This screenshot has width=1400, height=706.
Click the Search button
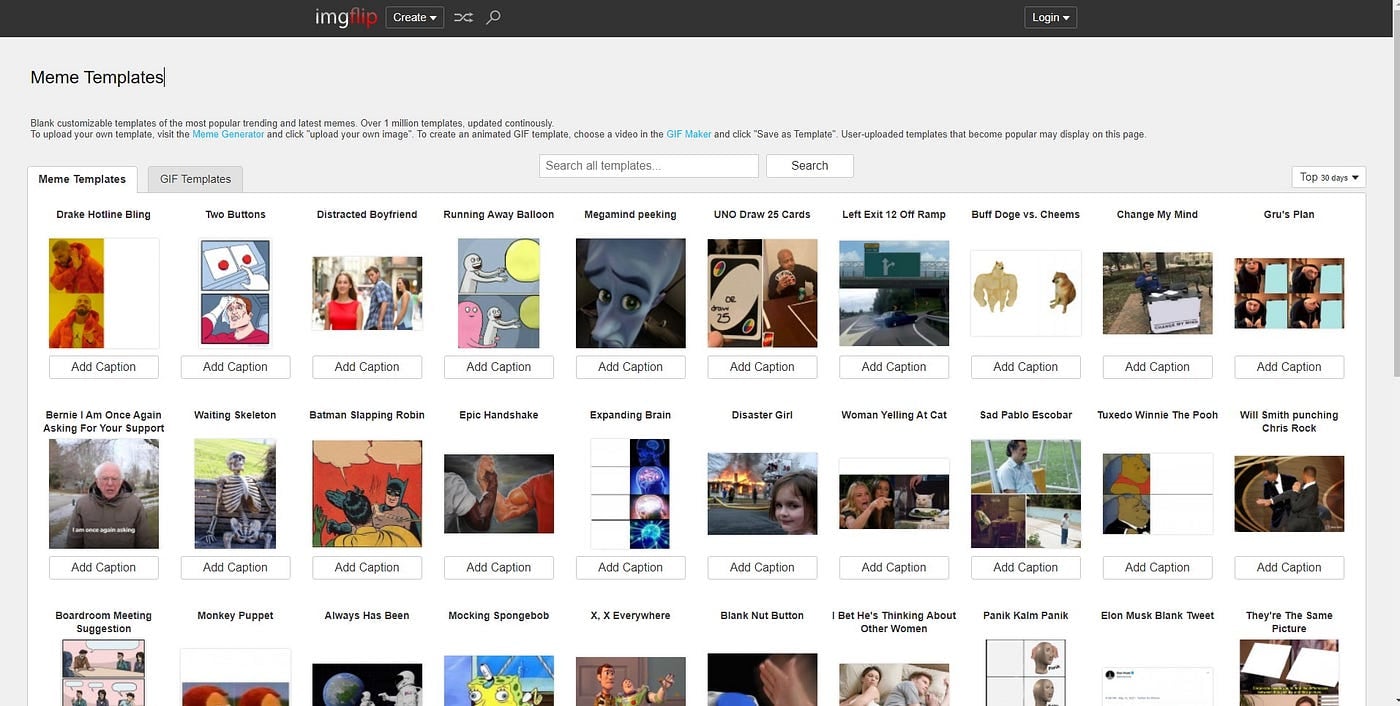pos(810,166)
